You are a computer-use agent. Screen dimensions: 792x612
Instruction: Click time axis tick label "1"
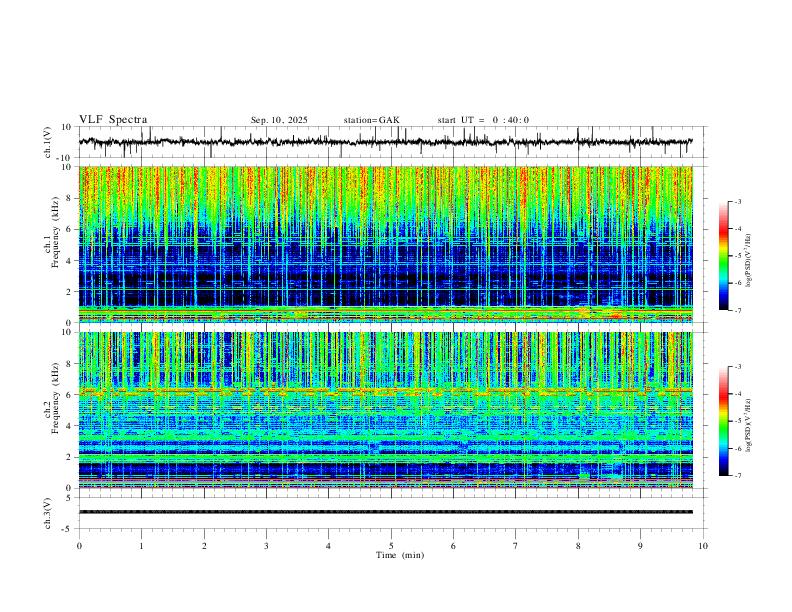(141, 546)
